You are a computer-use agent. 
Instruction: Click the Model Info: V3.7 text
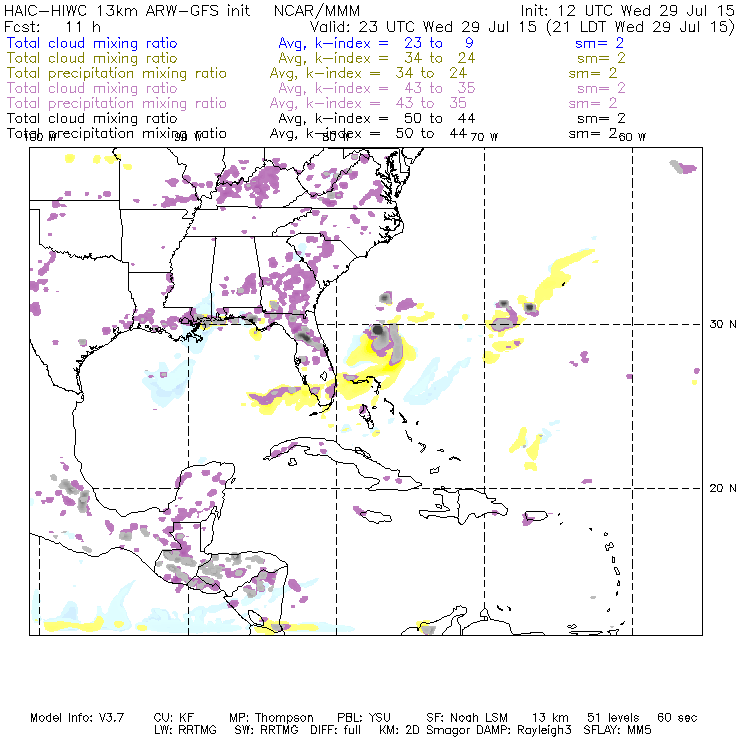77,718
